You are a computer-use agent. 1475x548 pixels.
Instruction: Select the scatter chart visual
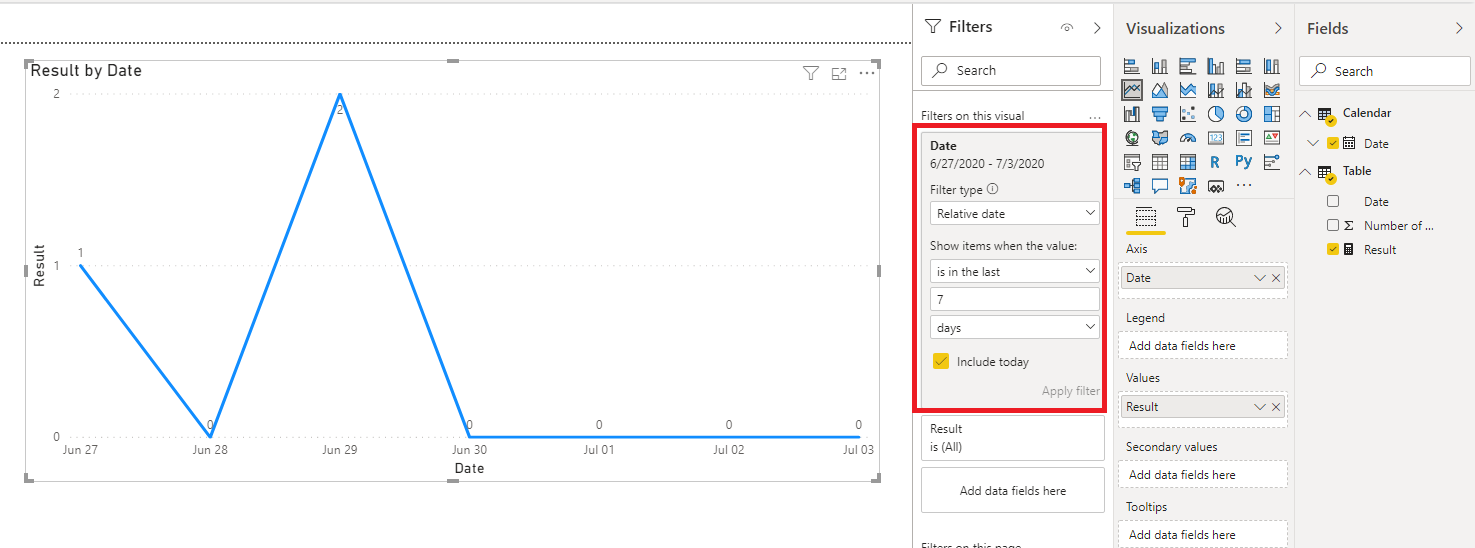(x=1188, y=114)
